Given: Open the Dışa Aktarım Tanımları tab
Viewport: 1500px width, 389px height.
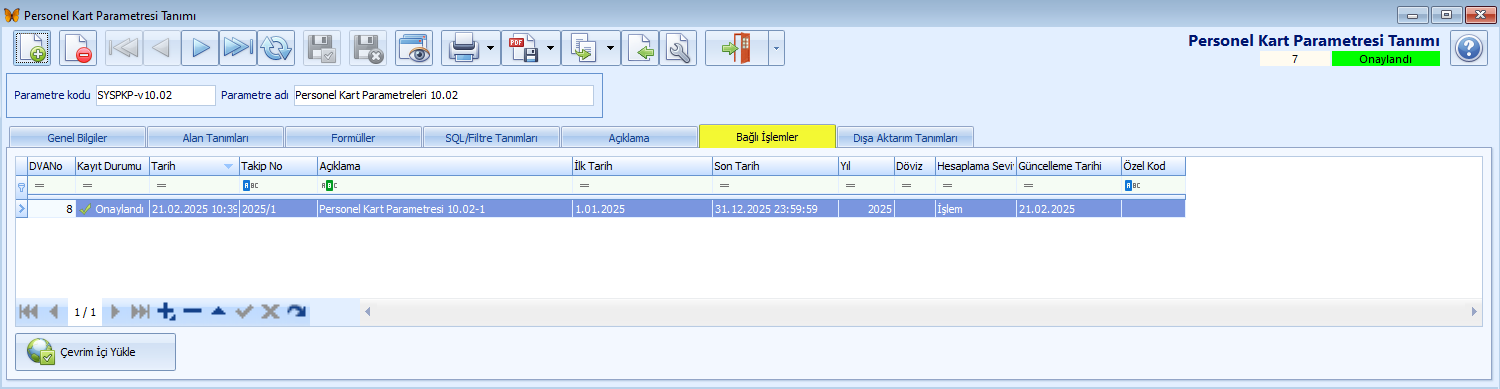Looking at the screenshot, I should pyautogui.click(x=905, y=137).
